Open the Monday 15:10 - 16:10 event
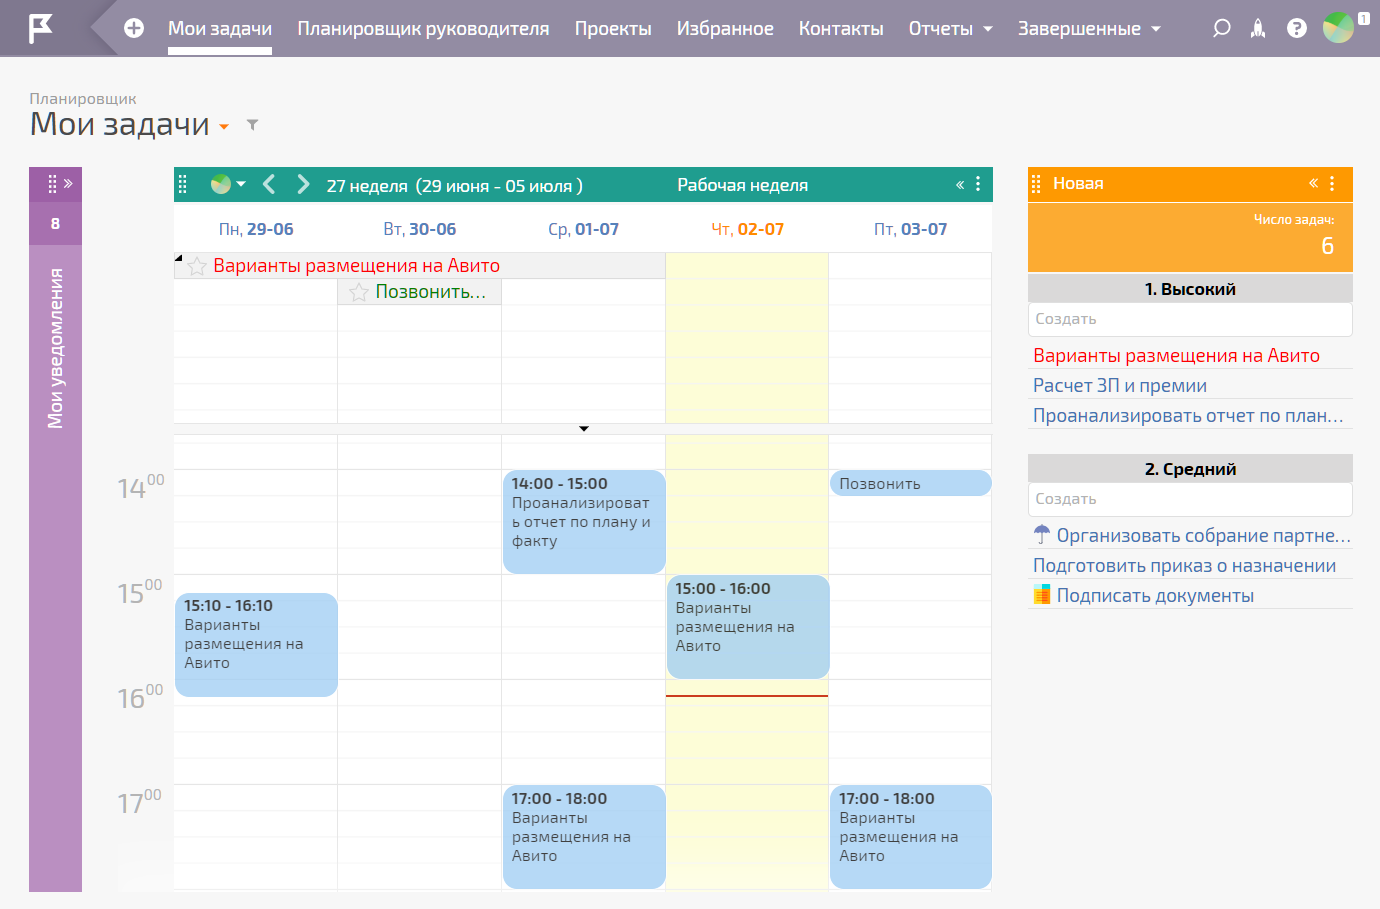 coord(256,644)
